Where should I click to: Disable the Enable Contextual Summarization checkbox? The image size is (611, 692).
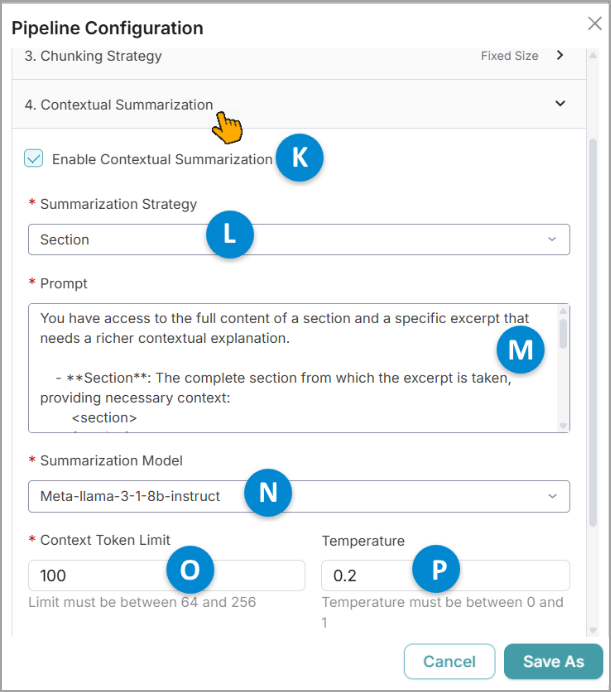point(34,158)
